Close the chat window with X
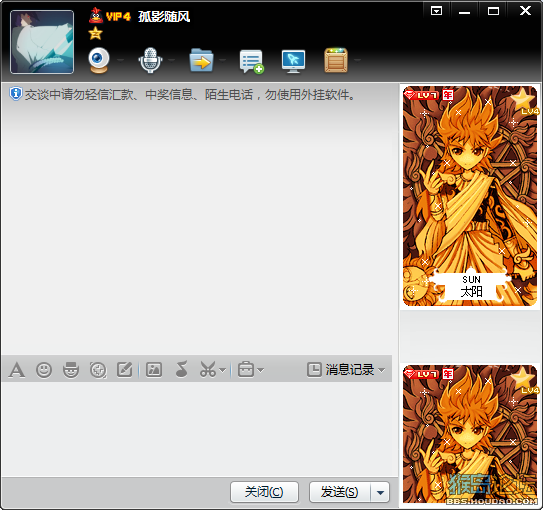The height and width of the screenshot is (510, 543). [525, 11]
